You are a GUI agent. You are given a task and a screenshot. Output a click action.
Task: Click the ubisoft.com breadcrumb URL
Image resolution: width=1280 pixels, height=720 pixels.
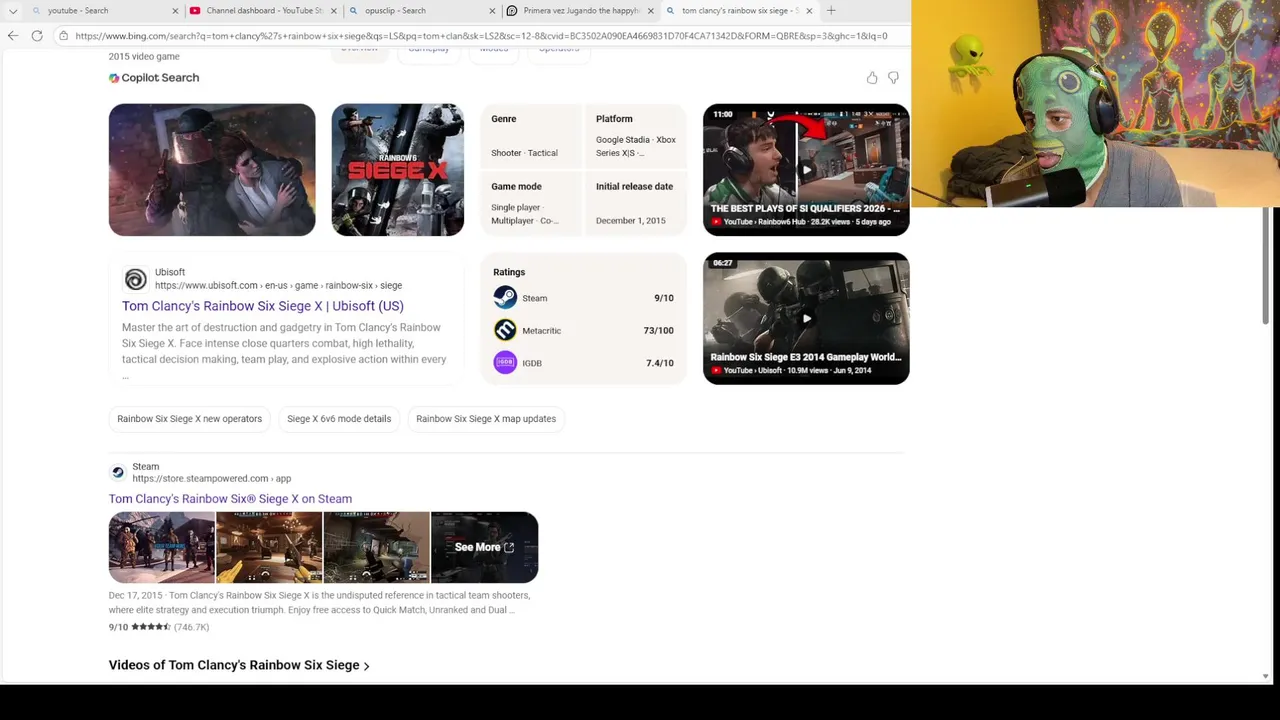pos(278,286)
